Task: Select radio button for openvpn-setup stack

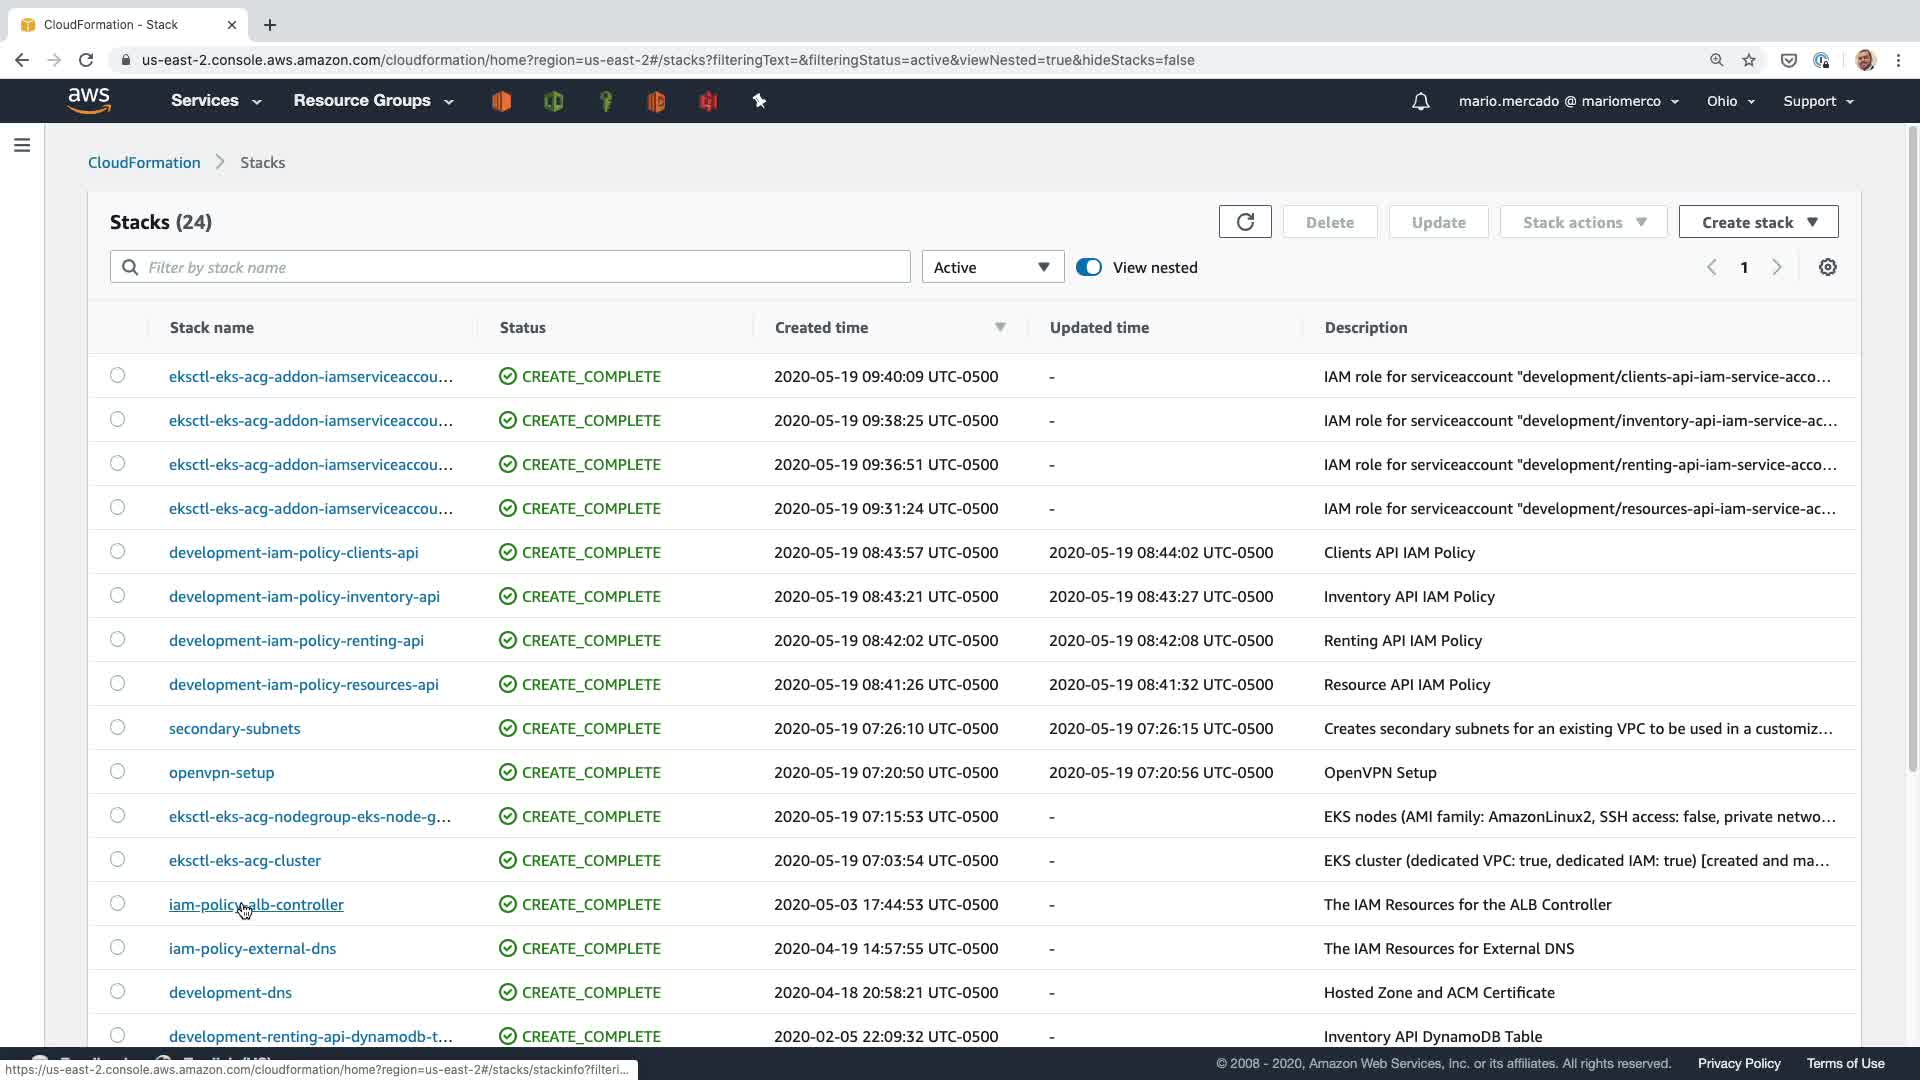Action: coord(118,771)
